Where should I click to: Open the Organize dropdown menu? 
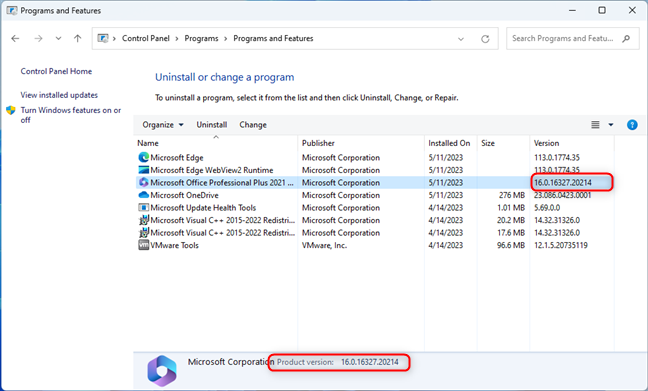tap(163, 125)
